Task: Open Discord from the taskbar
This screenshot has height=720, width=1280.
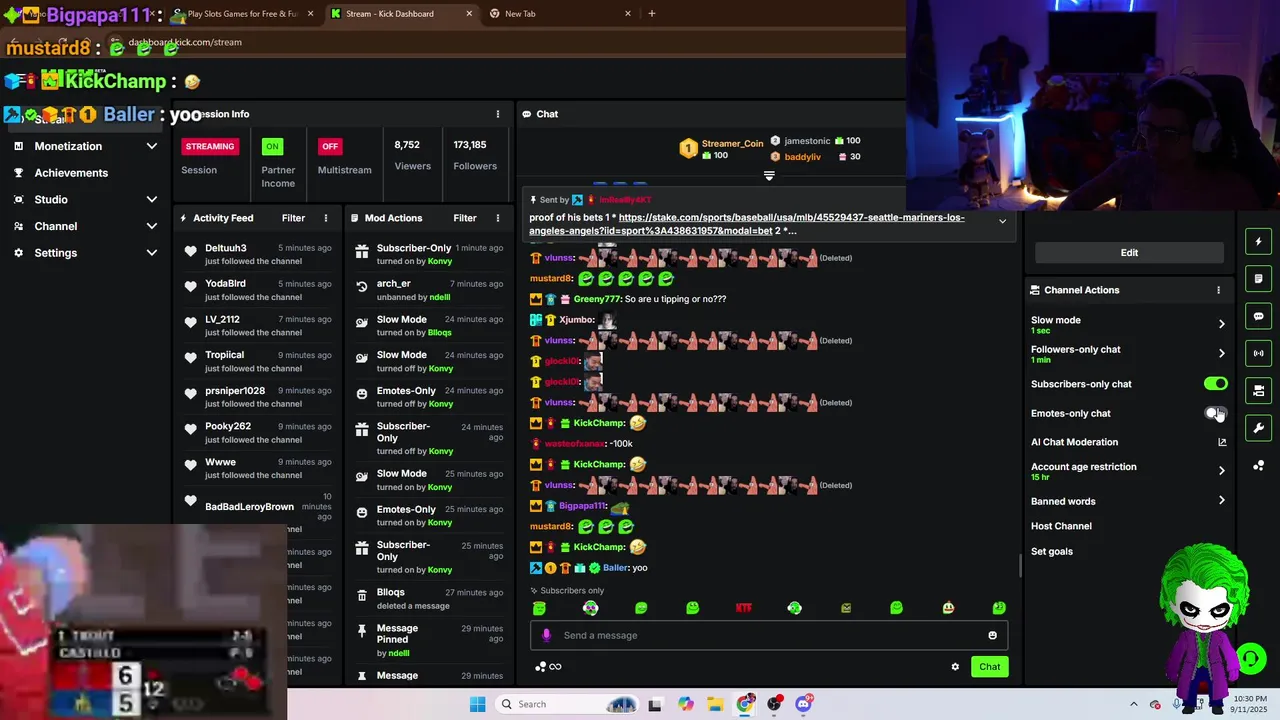Action: pos(803,704)
